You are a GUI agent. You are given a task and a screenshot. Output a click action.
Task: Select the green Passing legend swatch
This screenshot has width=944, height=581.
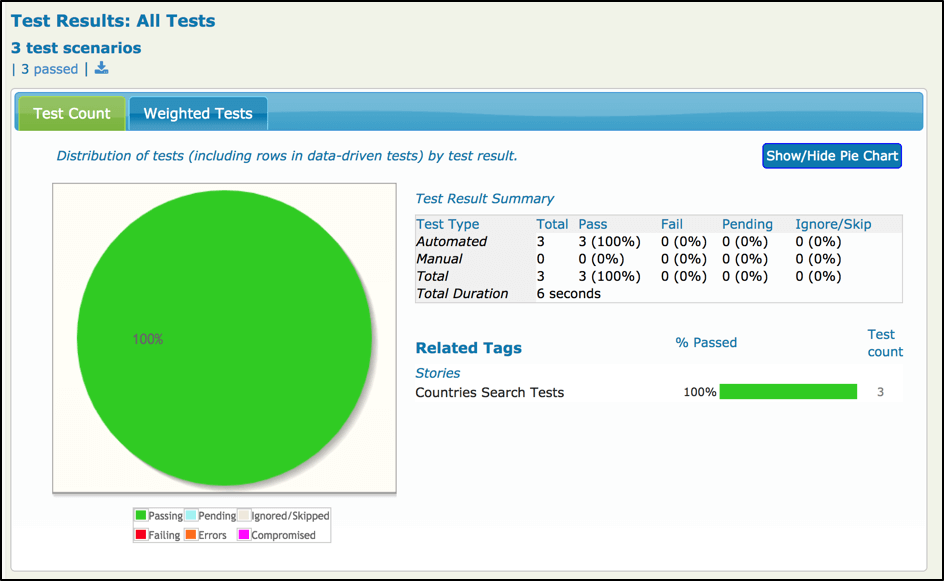(x=140, y=515)
